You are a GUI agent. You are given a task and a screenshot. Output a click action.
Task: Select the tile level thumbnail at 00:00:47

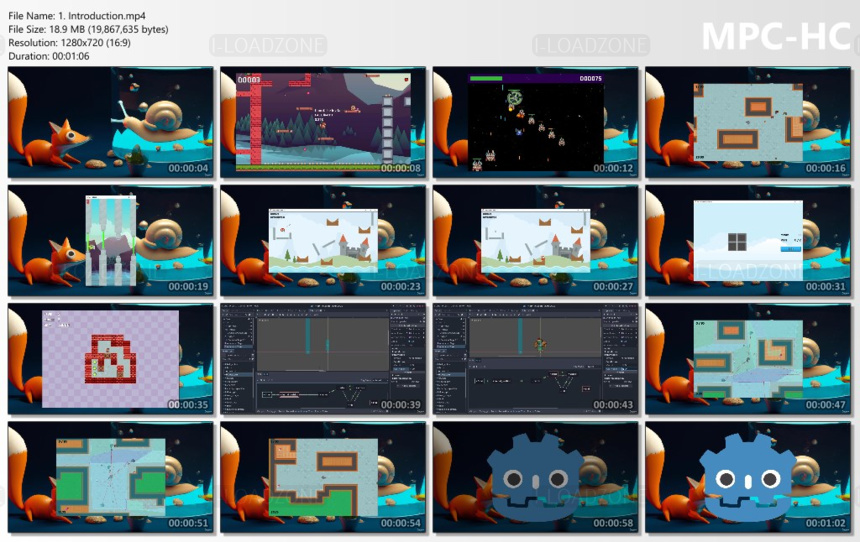coord(747,360)
